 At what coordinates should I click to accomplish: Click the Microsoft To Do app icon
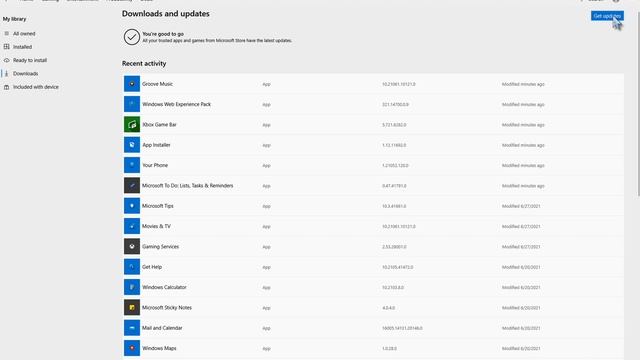point(132,185)
